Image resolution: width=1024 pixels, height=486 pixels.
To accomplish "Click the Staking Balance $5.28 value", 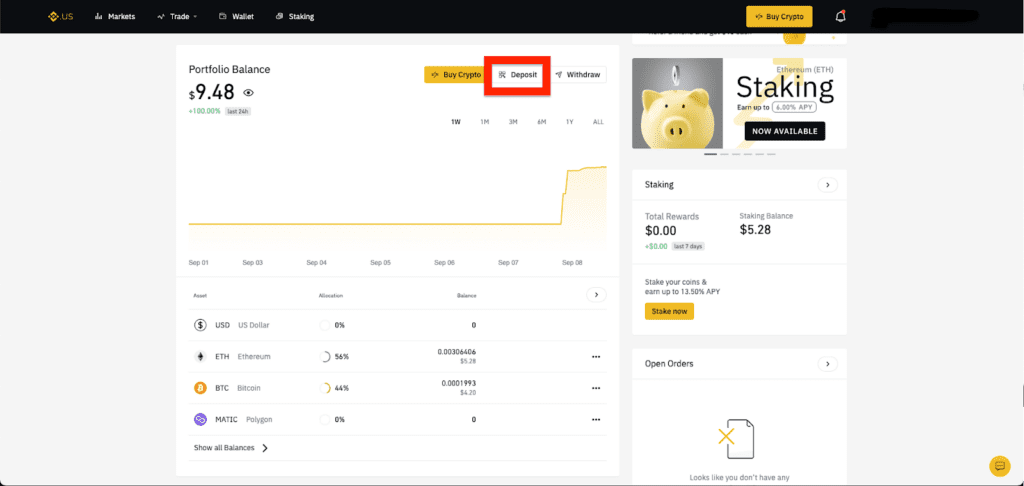I will click(756, 229).
